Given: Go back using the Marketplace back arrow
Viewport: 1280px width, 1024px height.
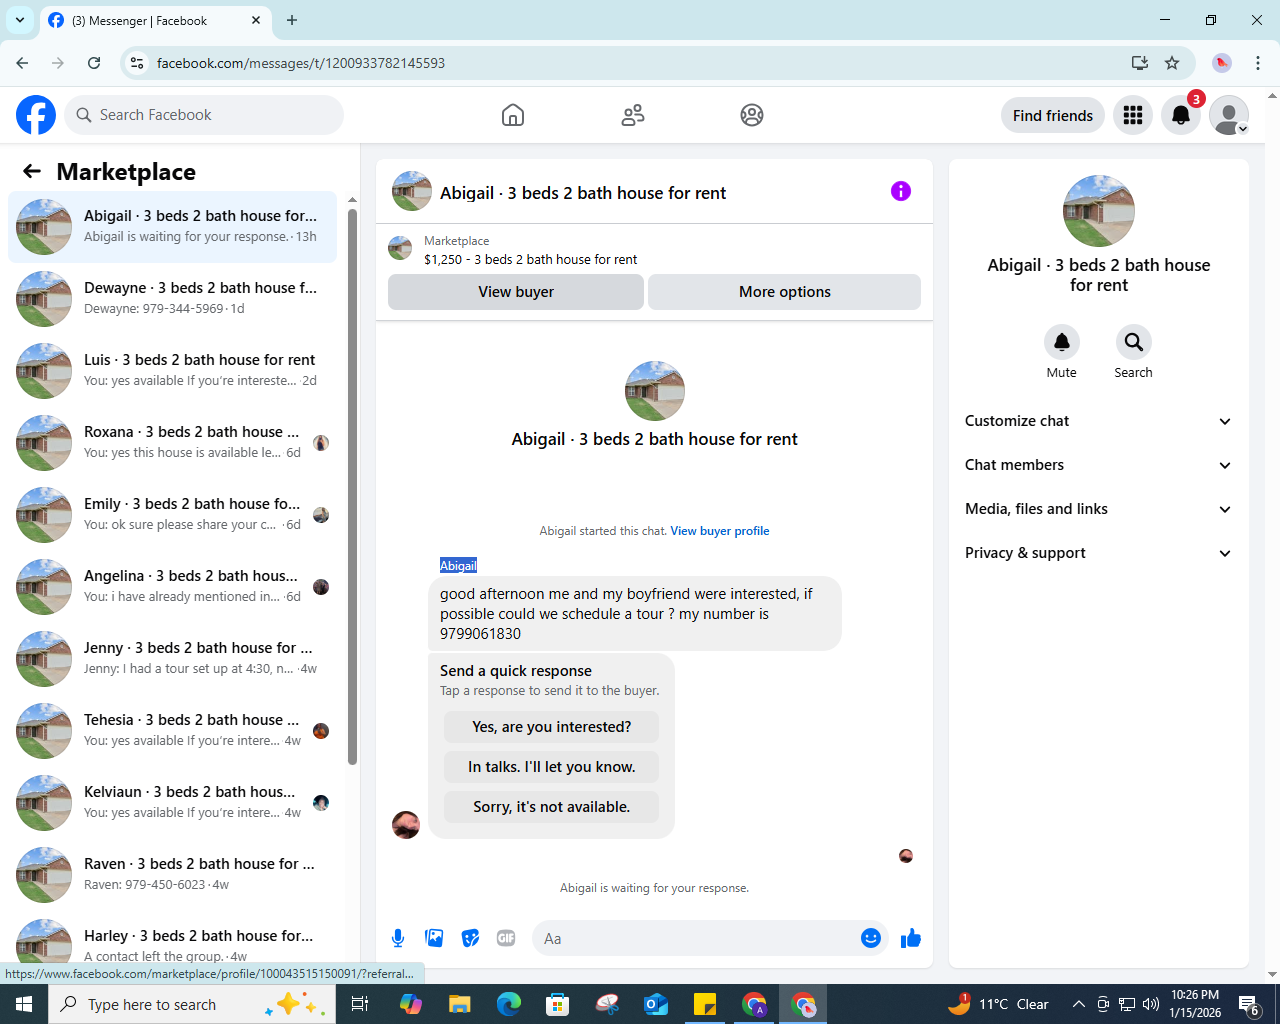Looking at the screenshot, I should (32, 171).
